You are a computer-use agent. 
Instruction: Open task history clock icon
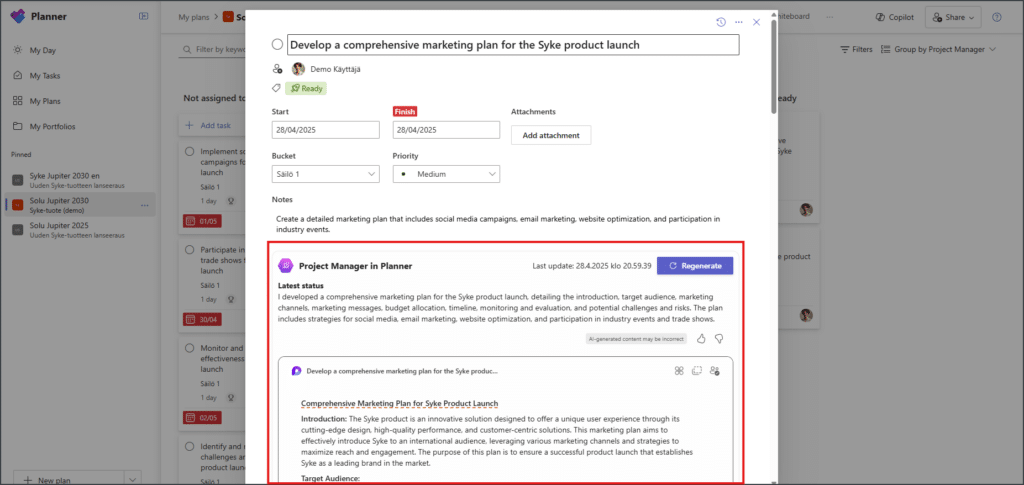point(721,22)
